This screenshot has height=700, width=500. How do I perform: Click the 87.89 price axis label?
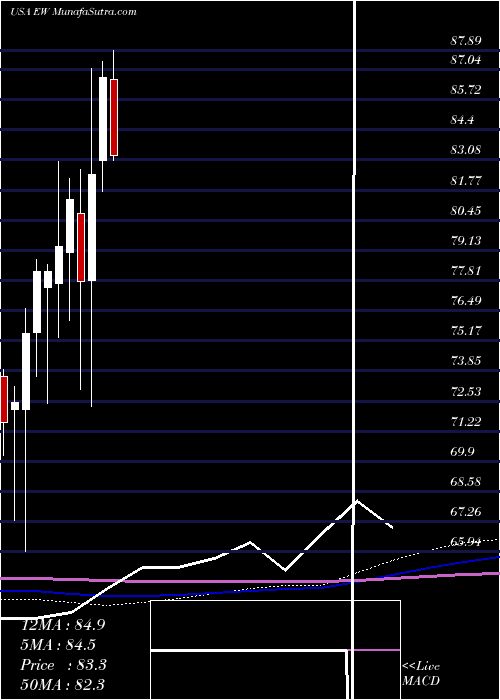click(x=466, y=41)
